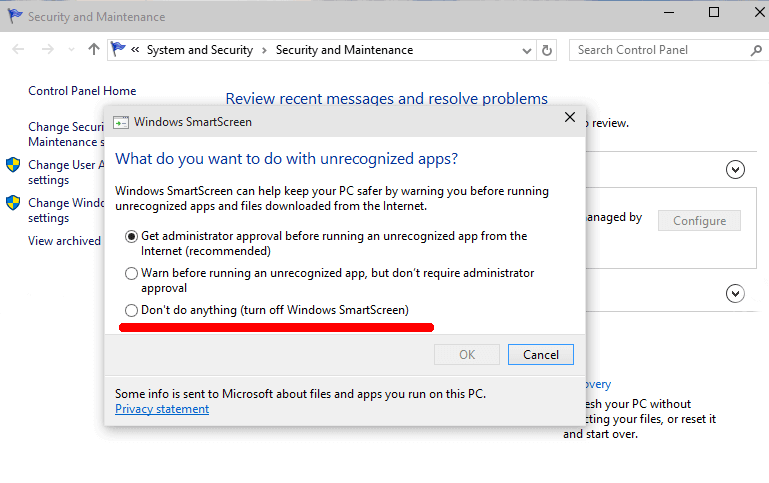This screenshot has height=483, width=769.
Task: Open the recent locations dropdown arrow
Action: pos(72,50)
